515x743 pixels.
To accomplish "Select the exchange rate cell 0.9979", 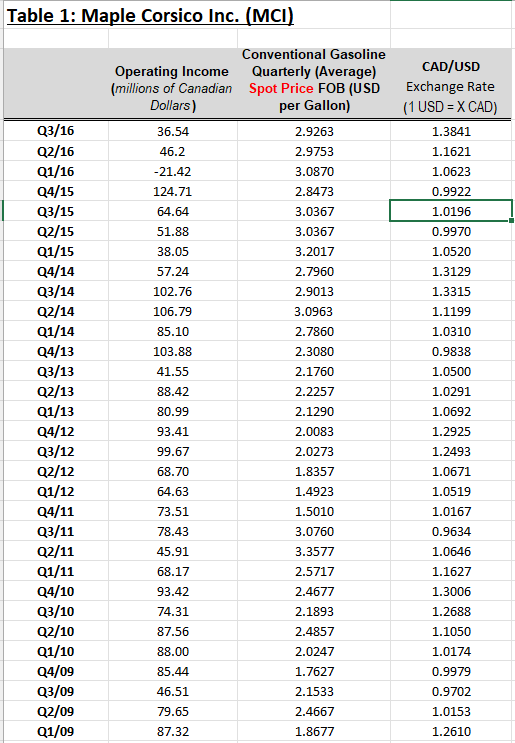I will click(451, 671).
